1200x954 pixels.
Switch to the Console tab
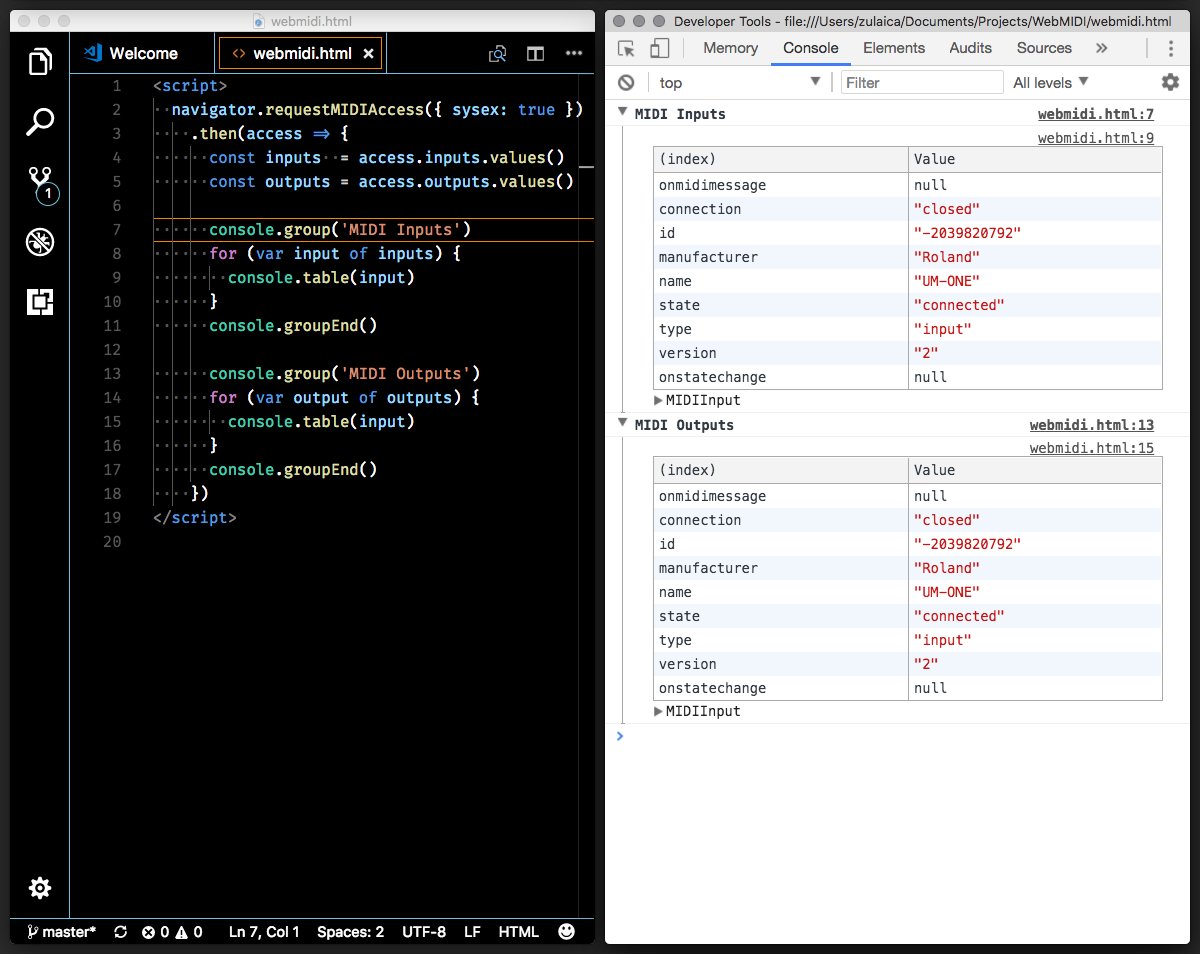click(x=811, y=48)
